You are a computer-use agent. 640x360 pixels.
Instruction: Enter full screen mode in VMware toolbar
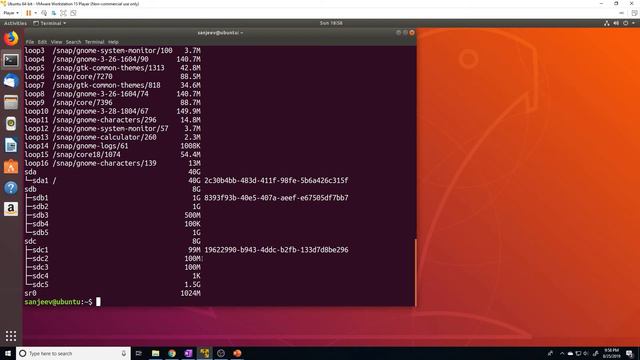63,13
